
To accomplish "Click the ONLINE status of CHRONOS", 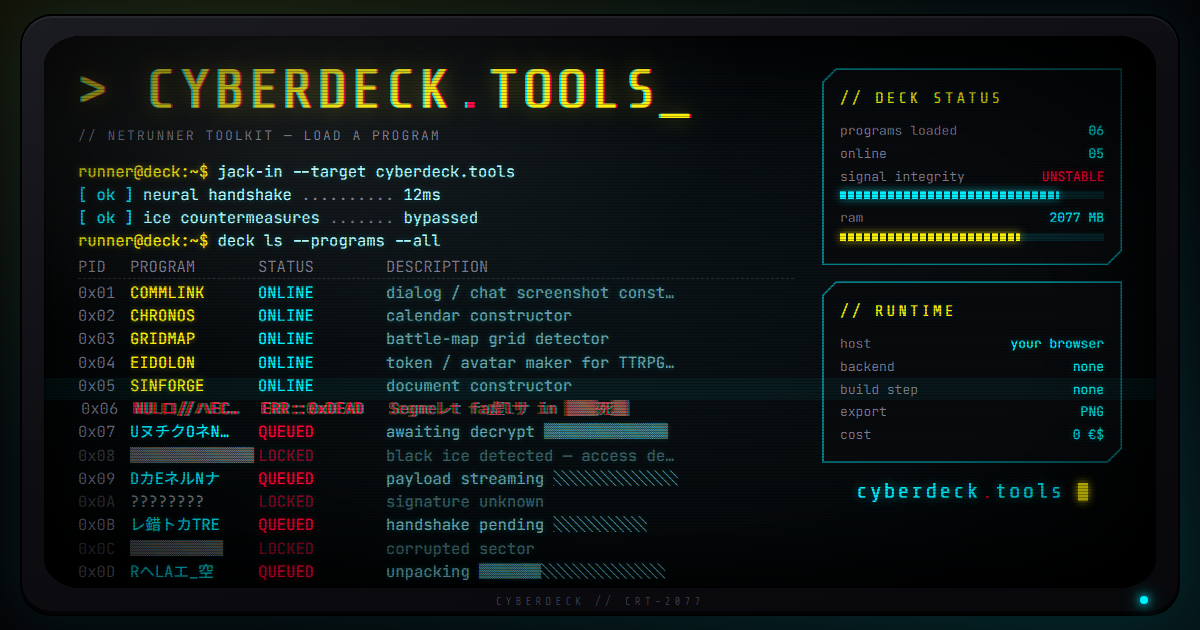I will pos(286,316).
